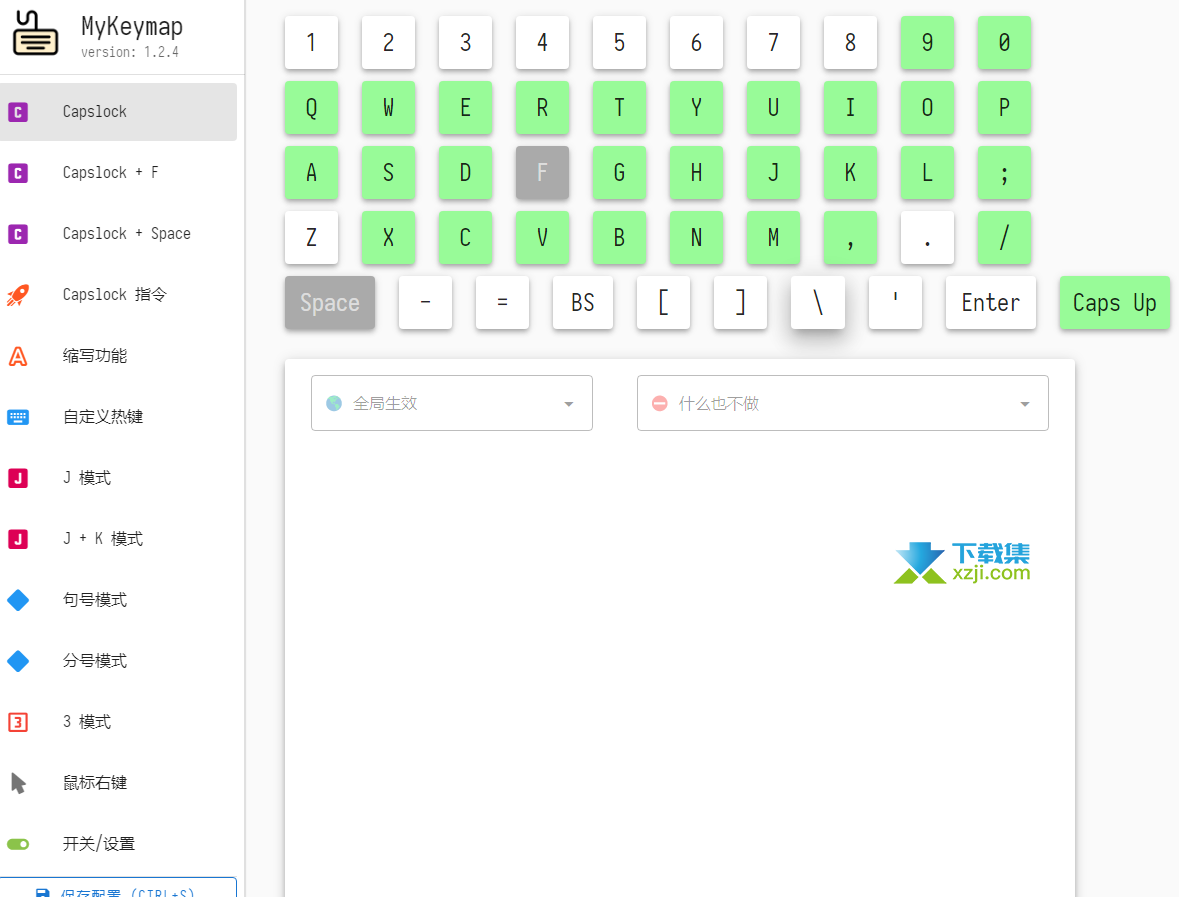The height and width of the screenshot is (897, 1179).
Task: Select J + K 模式 in sidebar
Action: 118,539
